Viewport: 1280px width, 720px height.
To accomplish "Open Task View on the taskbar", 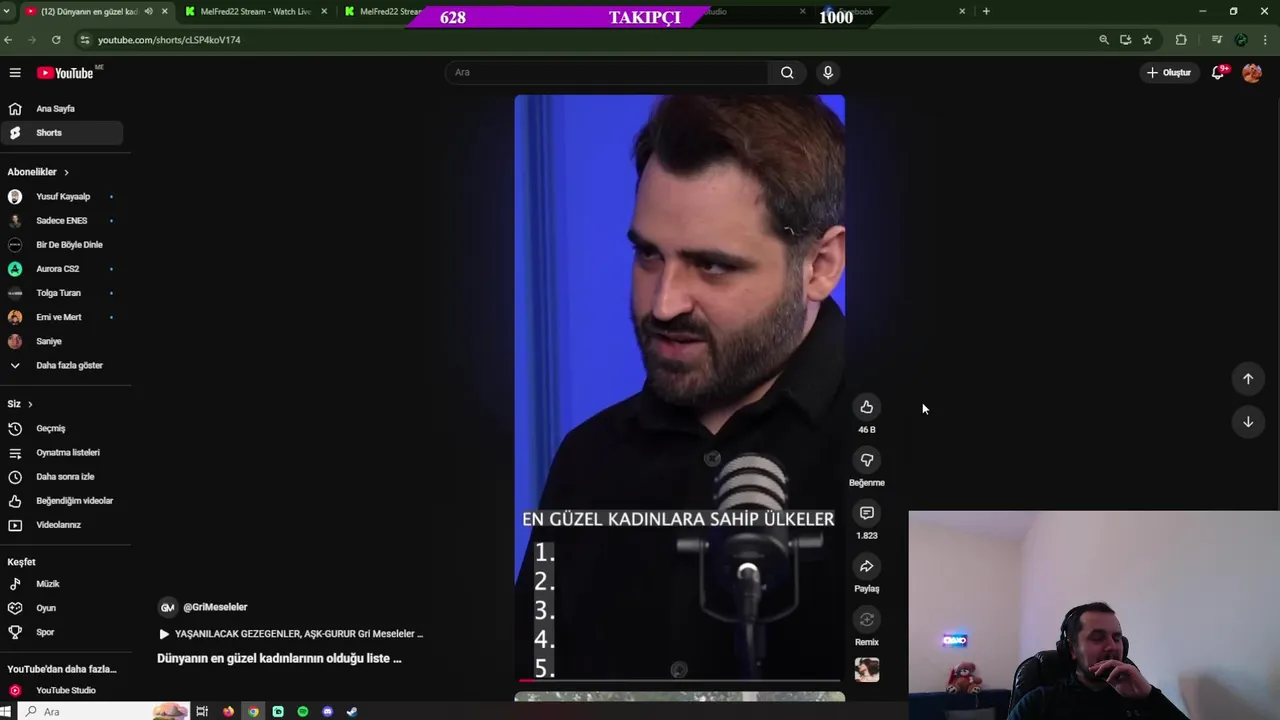I will pyautogui.click(x=202, y=712).
